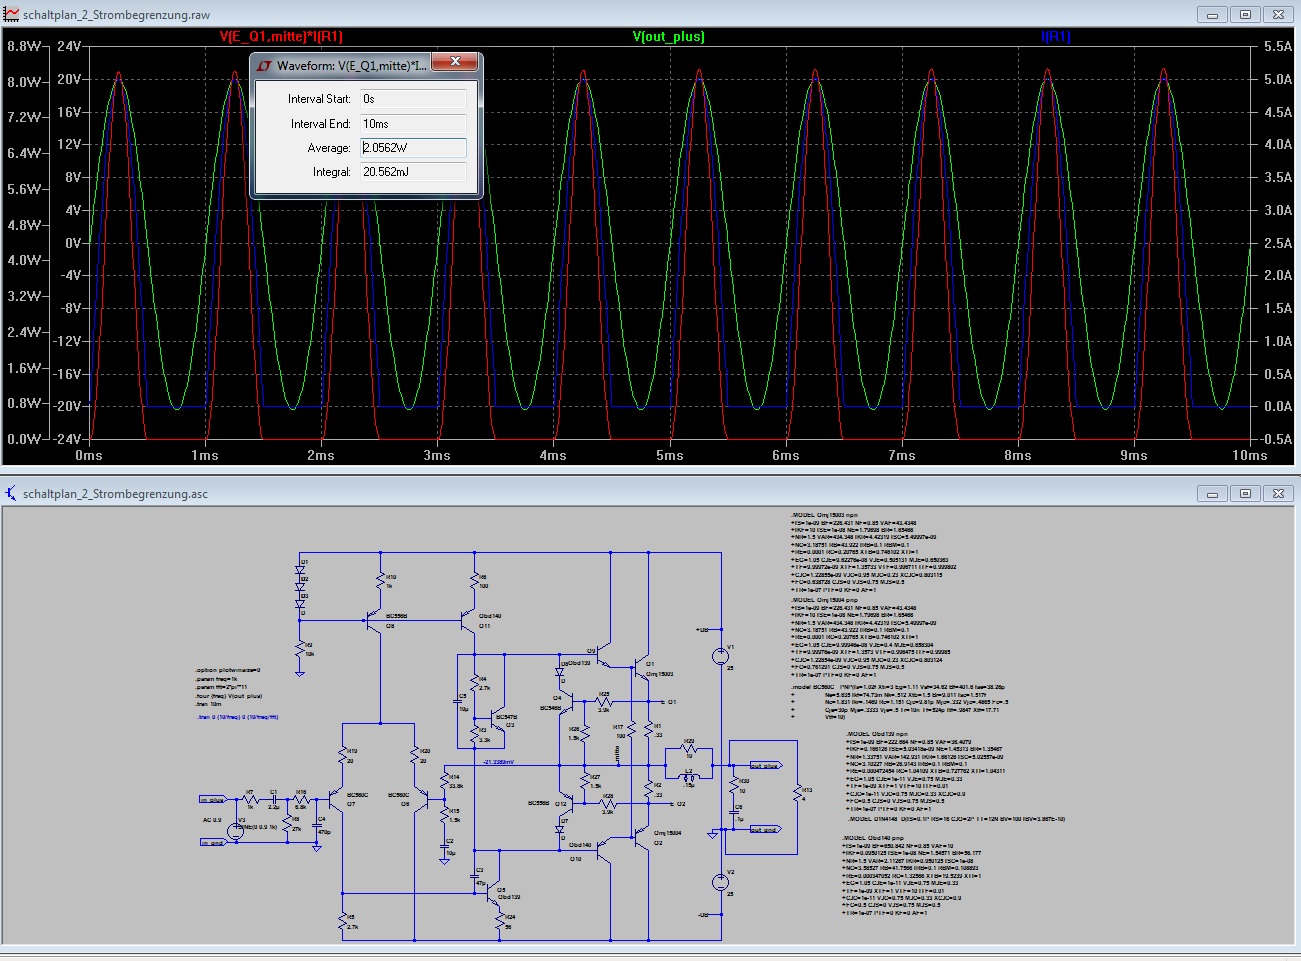Click the Q3 BC547B transistor symbol
This screenshot has height=961, width=1301.
[496, 717]
